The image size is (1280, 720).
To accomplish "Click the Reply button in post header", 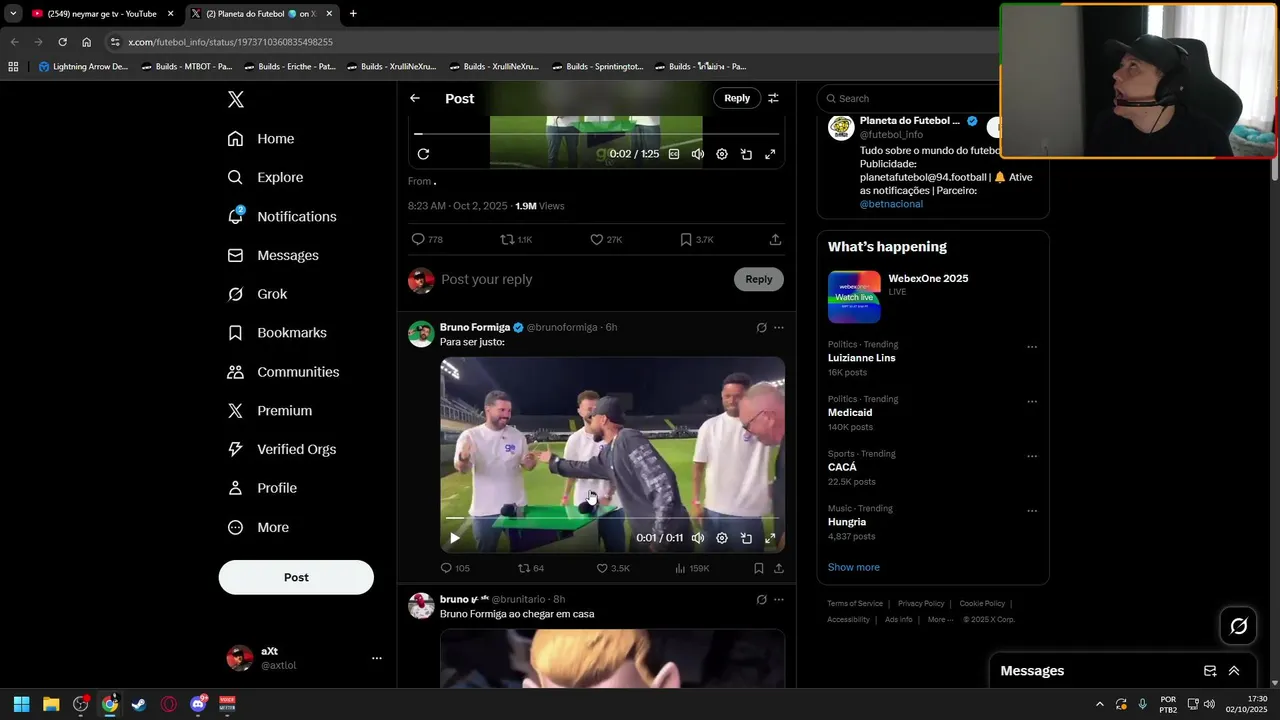I will point(737,98).
